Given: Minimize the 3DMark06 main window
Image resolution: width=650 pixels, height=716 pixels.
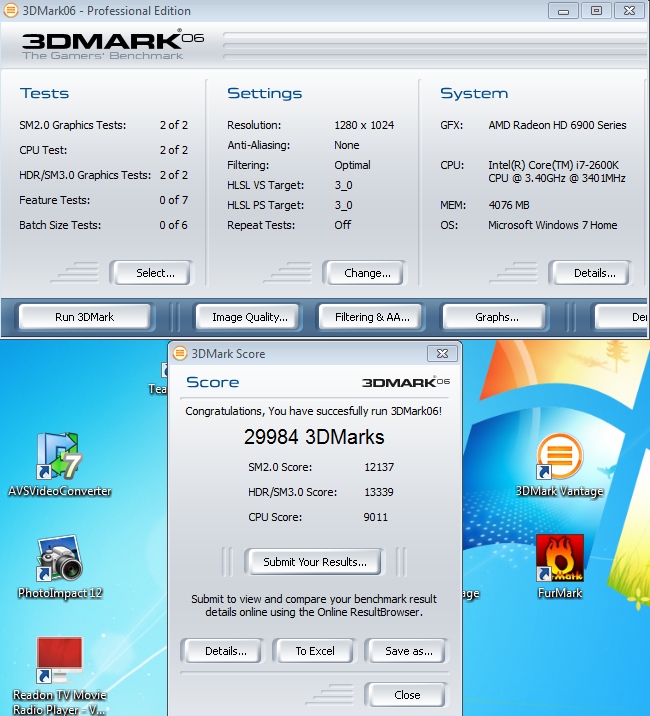Looking at the screenshot, I should coord(563,11).
